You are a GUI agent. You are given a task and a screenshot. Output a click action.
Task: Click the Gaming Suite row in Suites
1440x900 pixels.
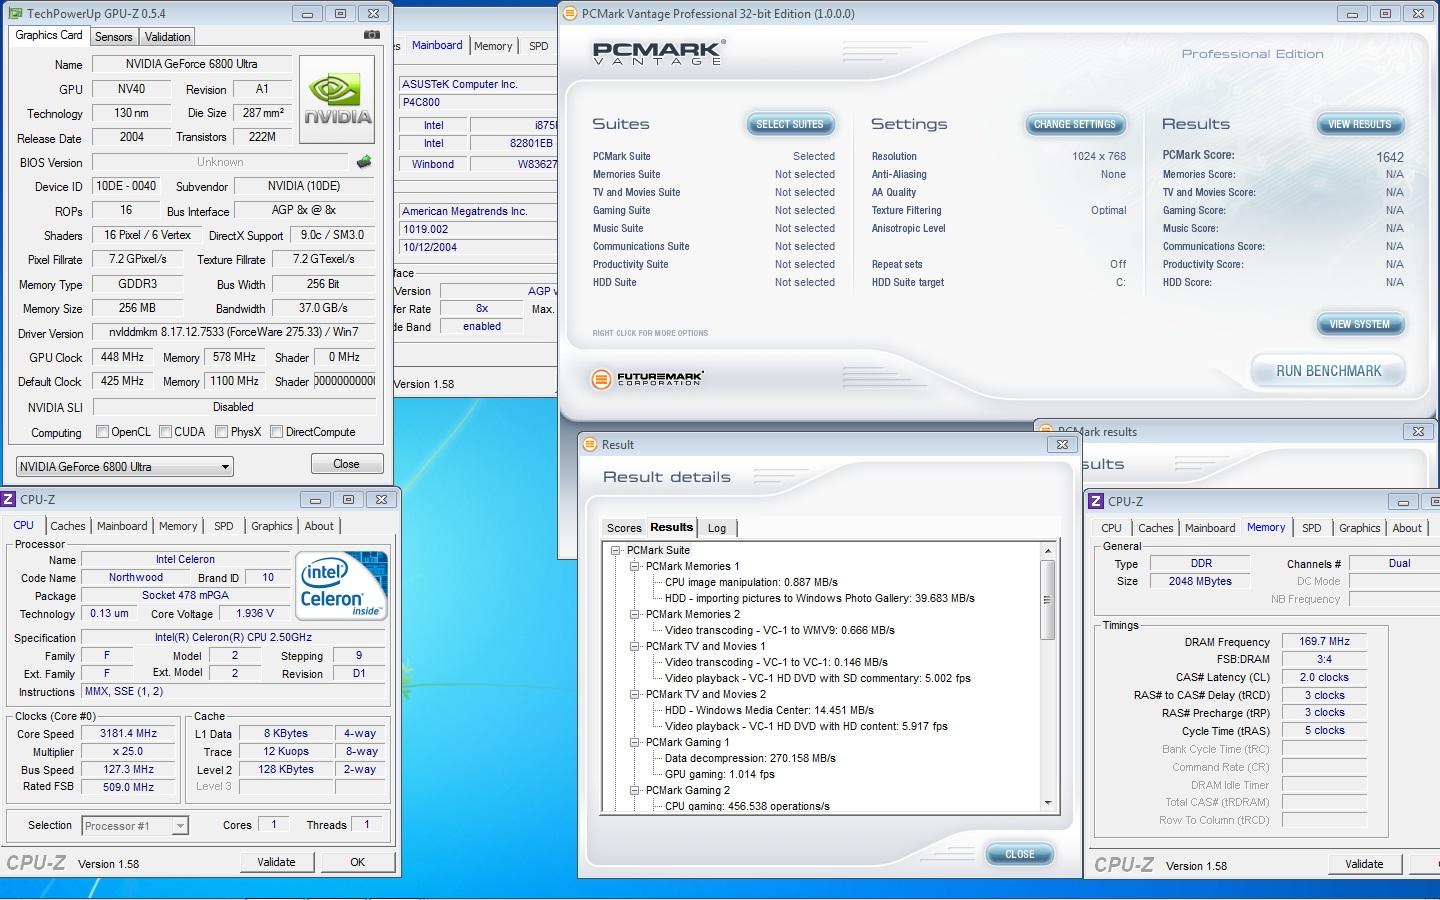pyautogui.click(x=714, y=210)
